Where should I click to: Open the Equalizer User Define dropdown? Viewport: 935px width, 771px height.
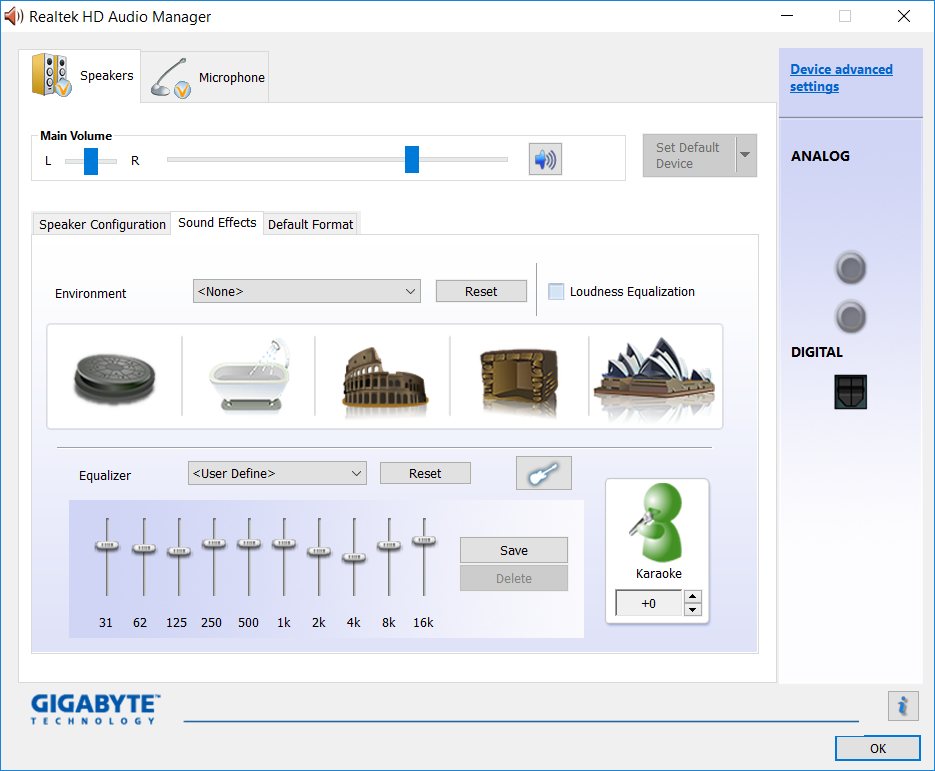click(277, 473)
